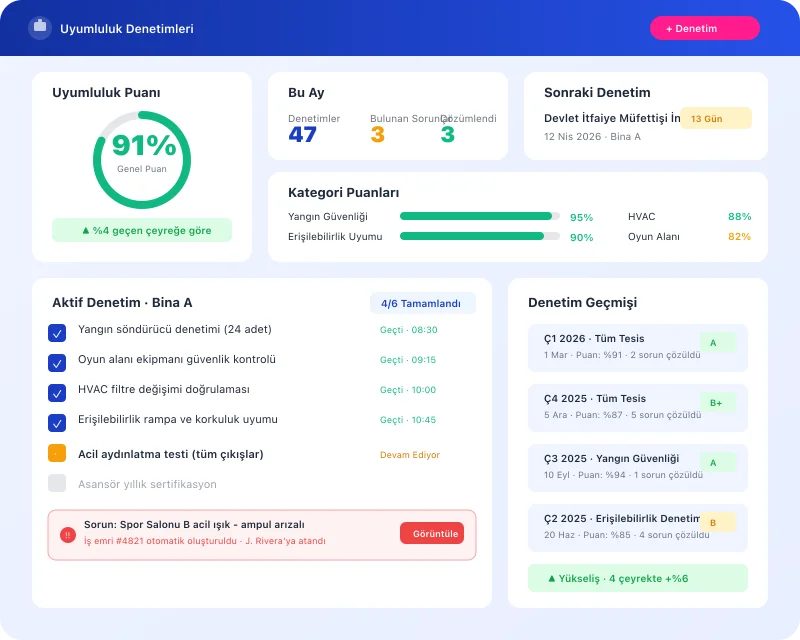Select the B+ badge on Ç4 2025
The width and height of the screenshot is (800, 640).
click(x=718, y=402)
